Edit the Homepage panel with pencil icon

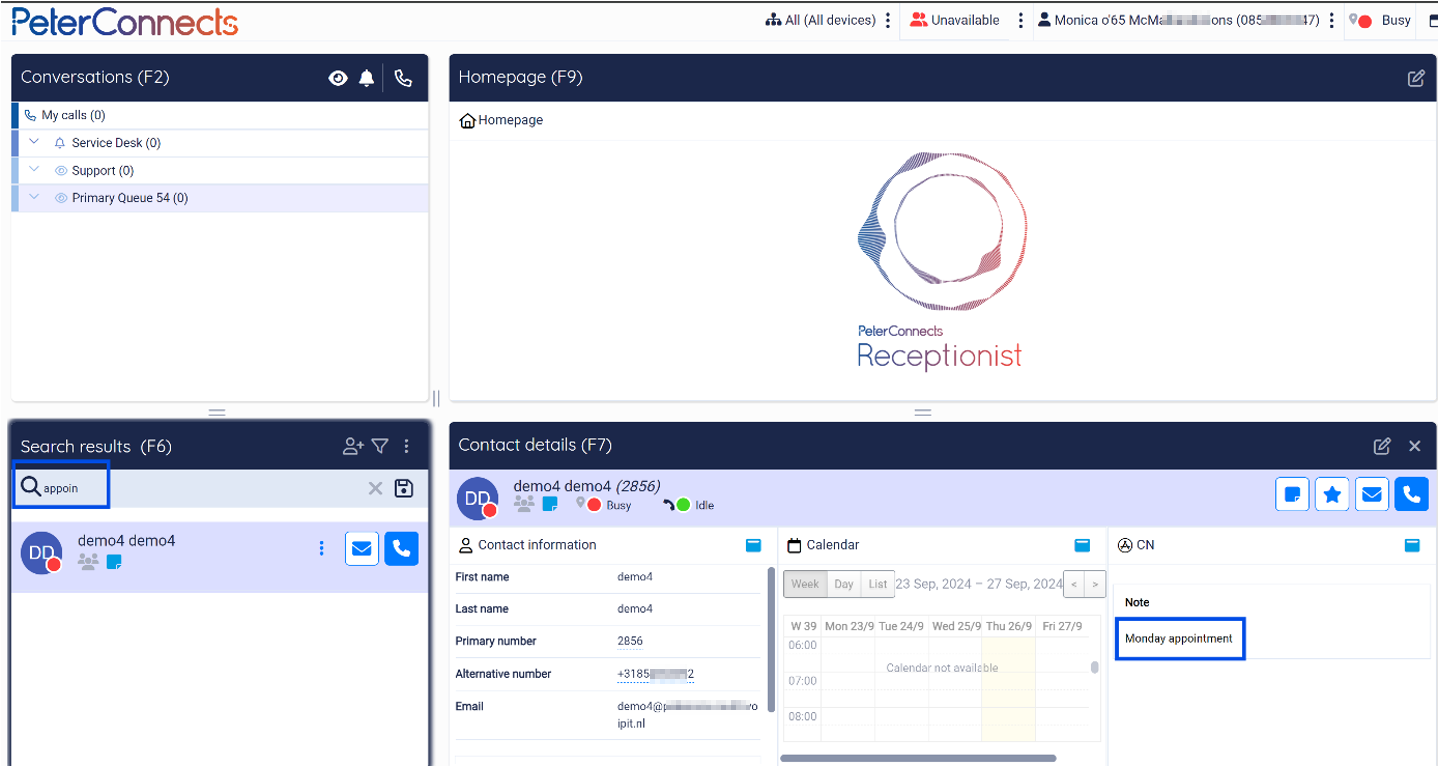(1416, 78)
